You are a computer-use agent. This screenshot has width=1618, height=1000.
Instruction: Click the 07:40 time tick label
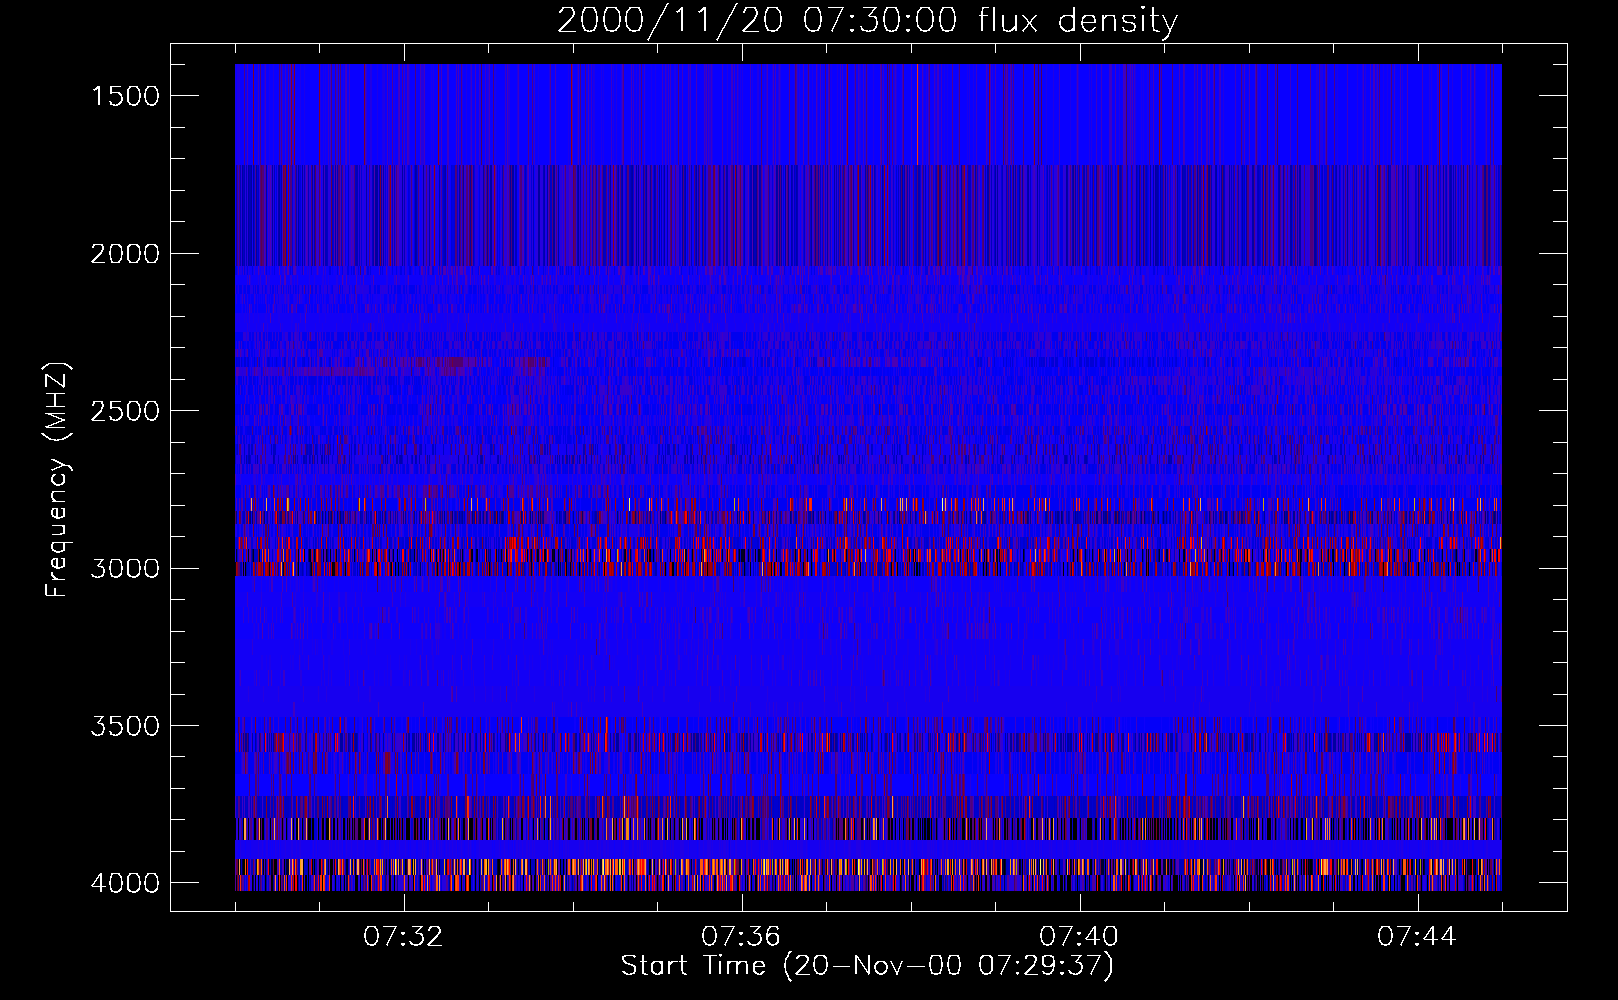click(1079, 937)
